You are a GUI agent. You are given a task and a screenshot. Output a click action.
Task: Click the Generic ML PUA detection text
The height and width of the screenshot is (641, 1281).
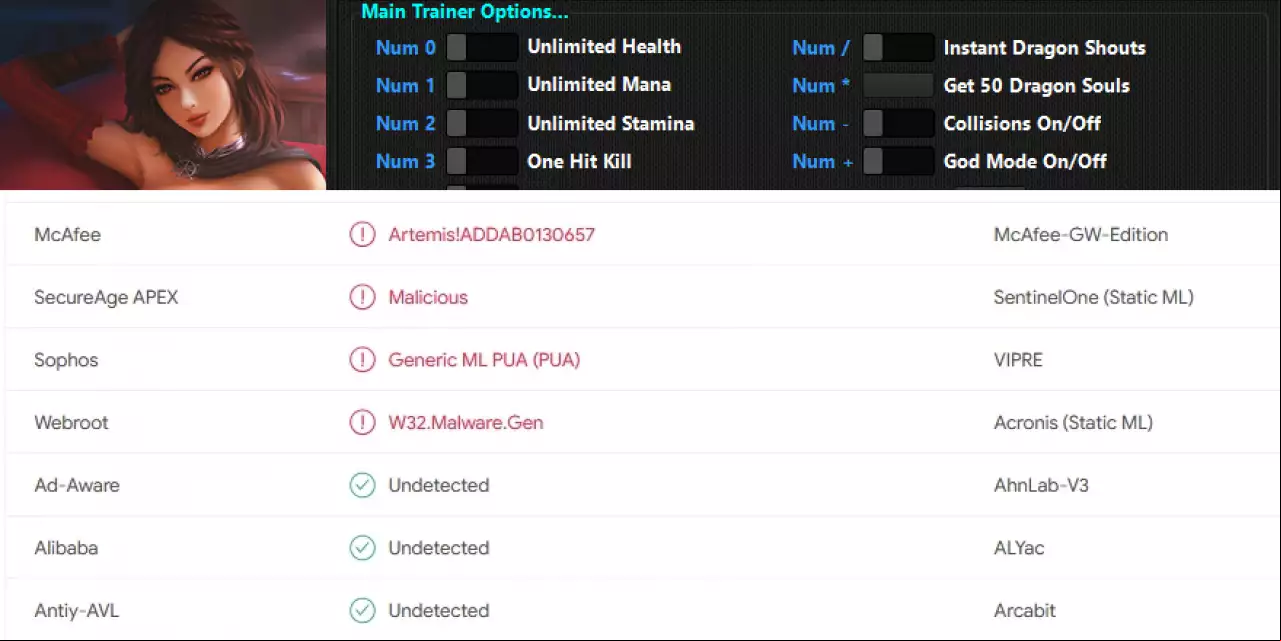pos(484,360)
